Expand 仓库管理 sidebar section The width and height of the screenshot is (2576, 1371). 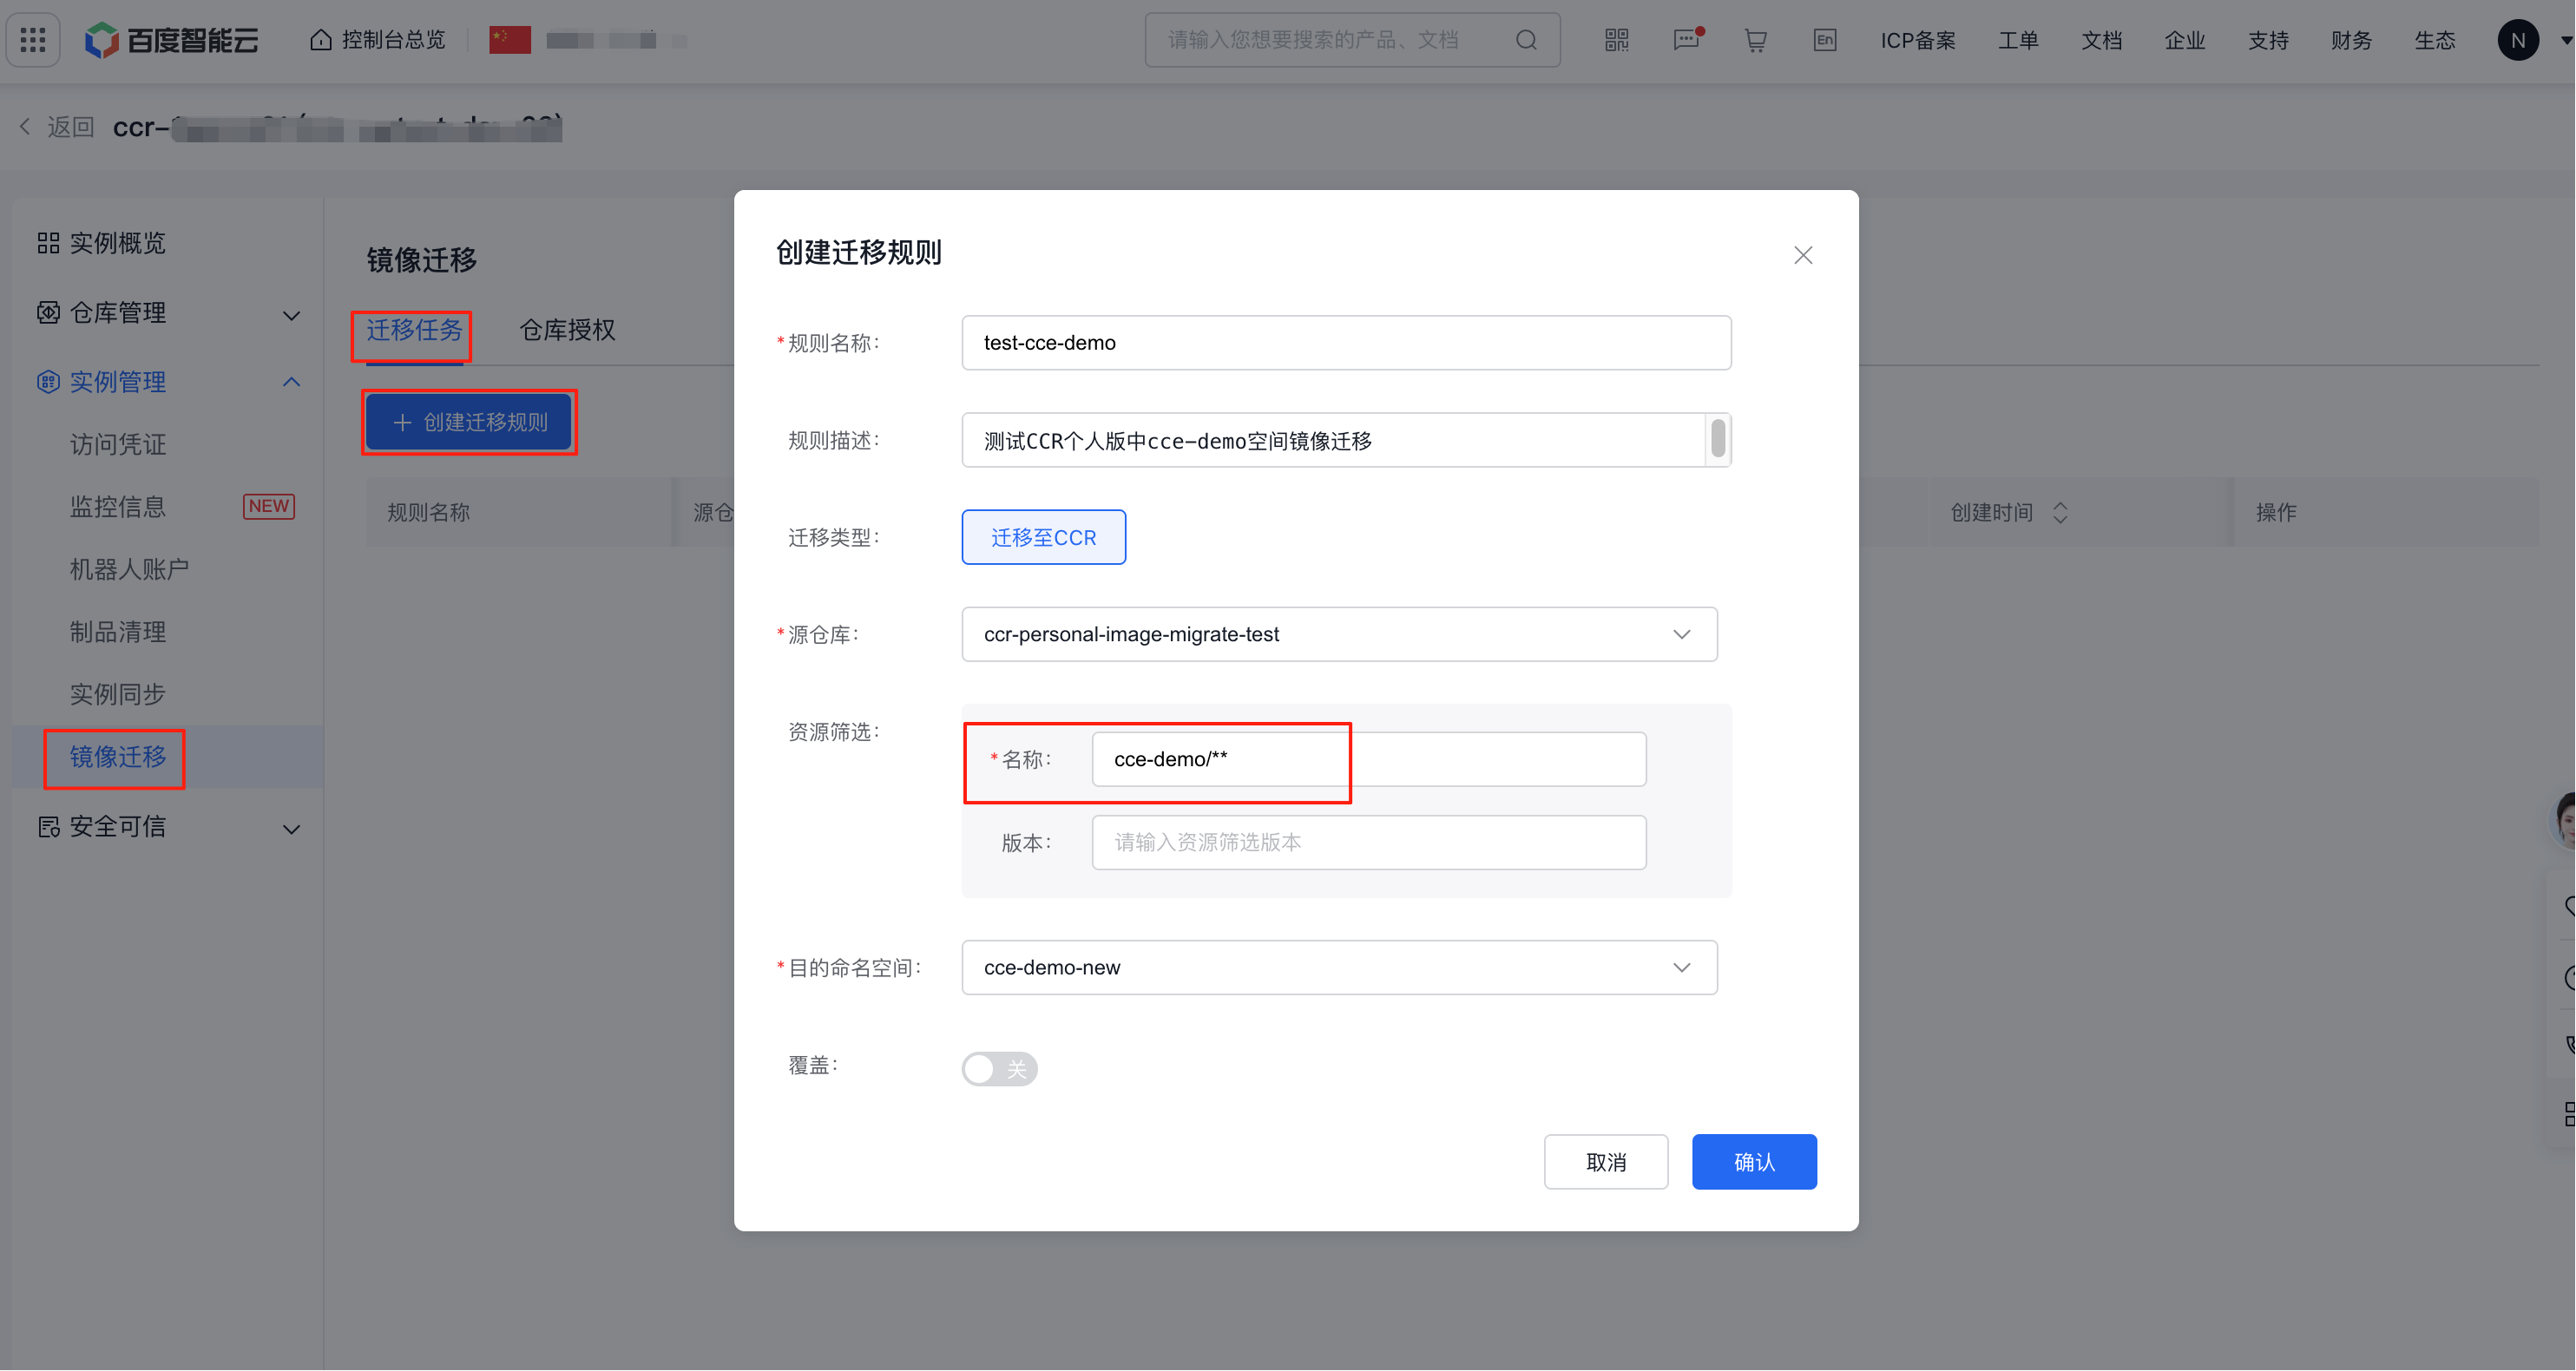tap(167, 313)
